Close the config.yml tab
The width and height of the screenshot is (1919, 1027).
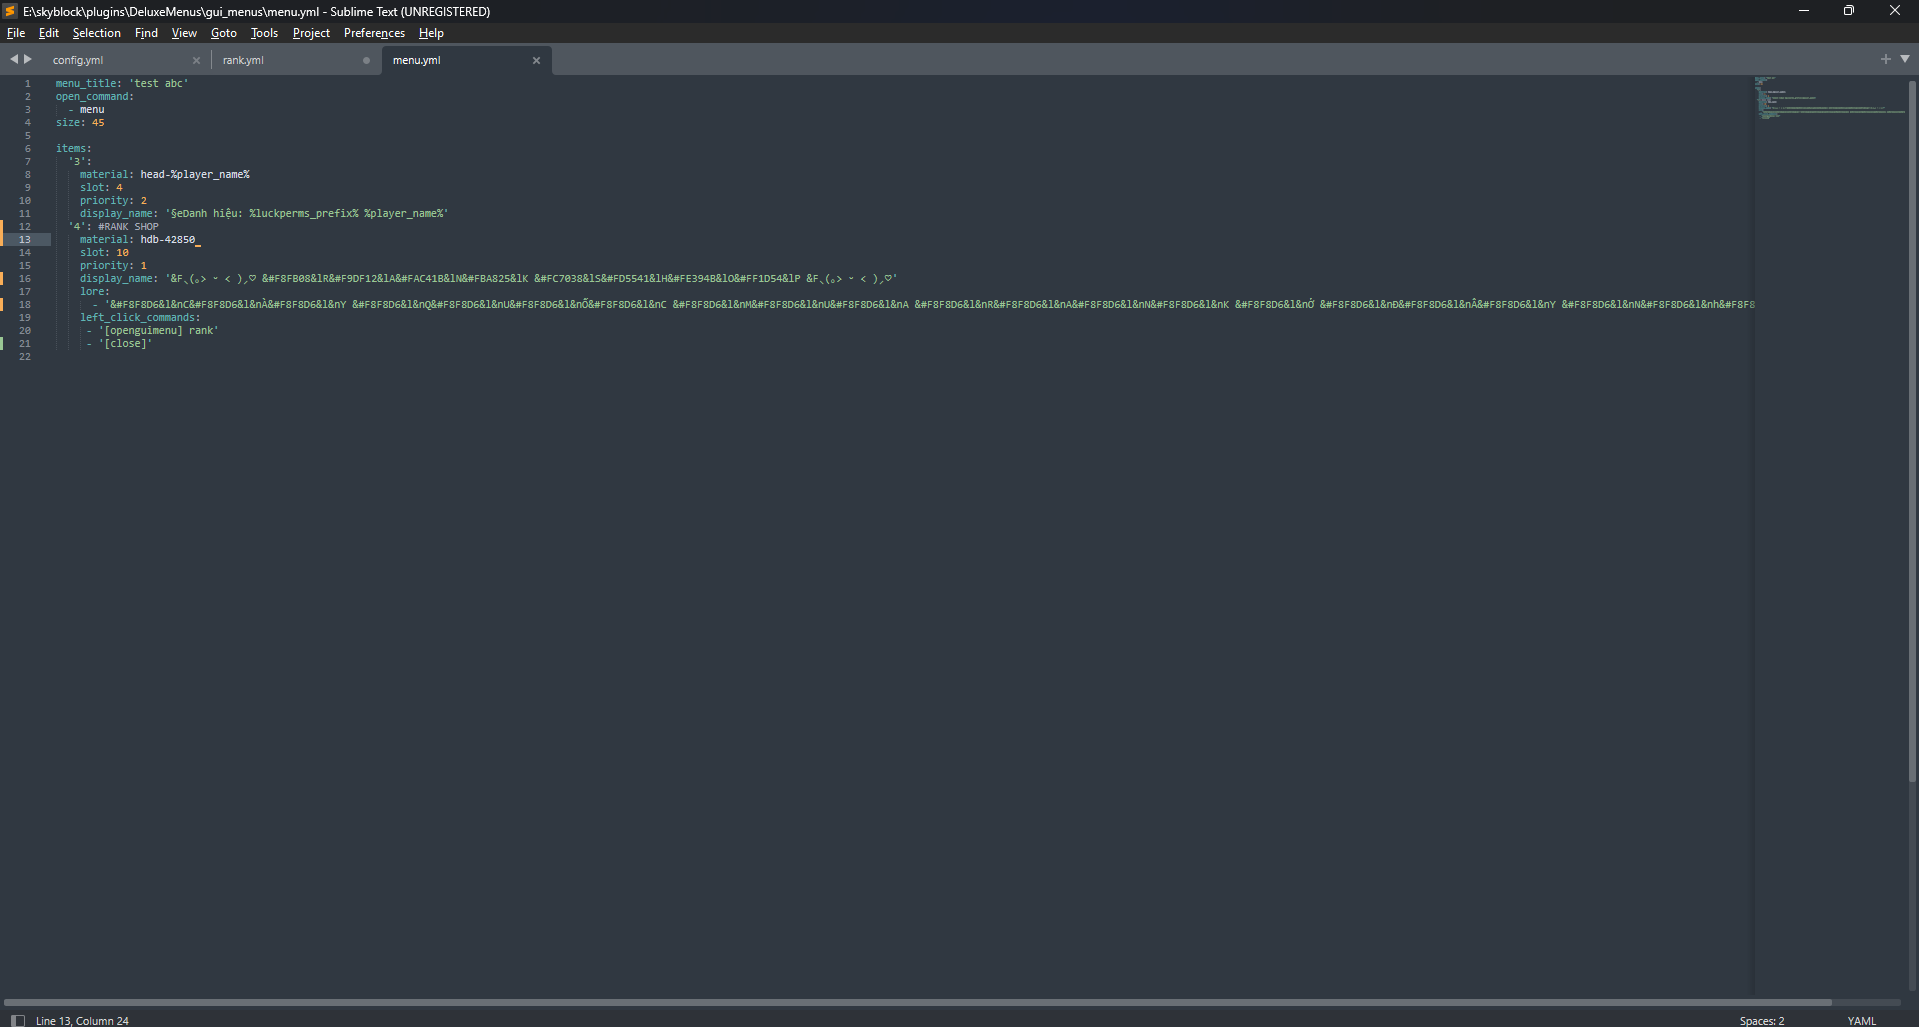click(x=196, y=61)
